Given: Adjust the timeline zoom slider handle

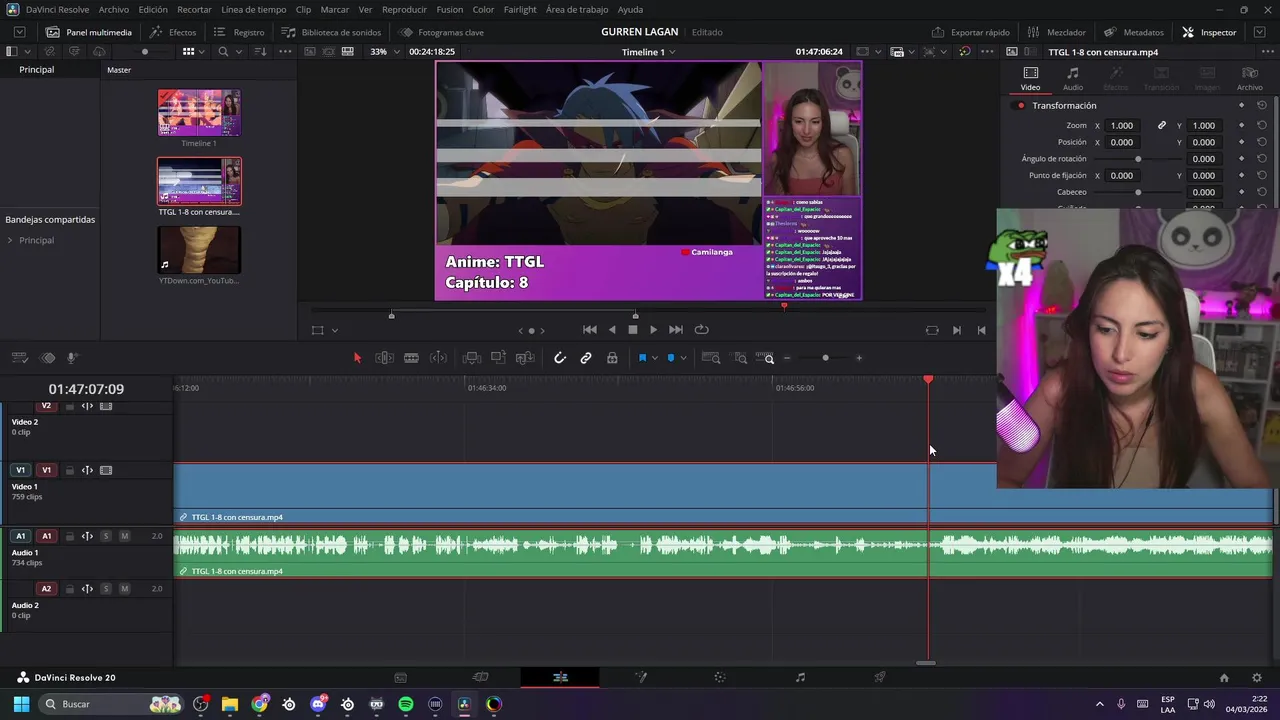Looking at the screenshot, I should click(x=825, y=358).
